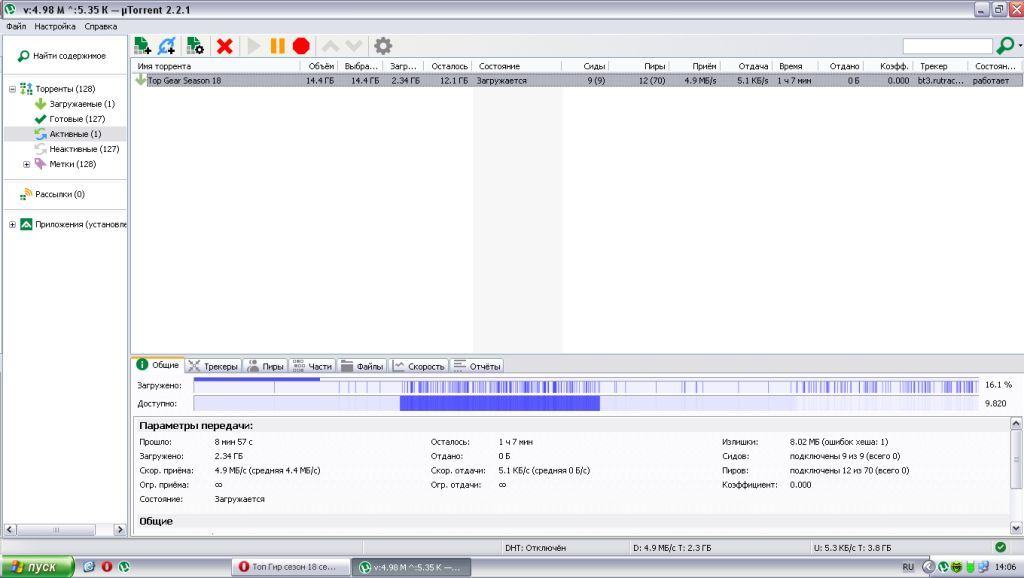Switch to the Пиры tab
The width and height of the screenshot is (1024, 578).
[265, 366]
